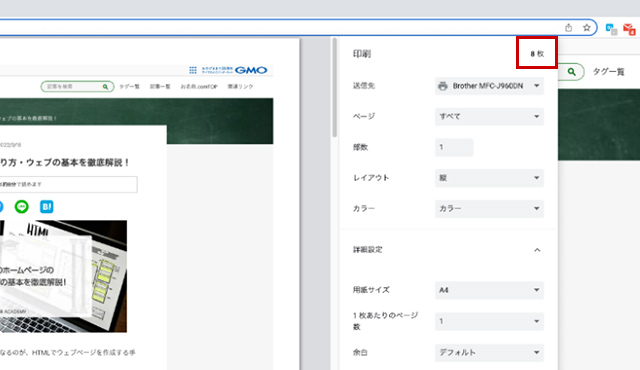
Task: Click the magnifier icon in preview search box
Action: (105, 86)
